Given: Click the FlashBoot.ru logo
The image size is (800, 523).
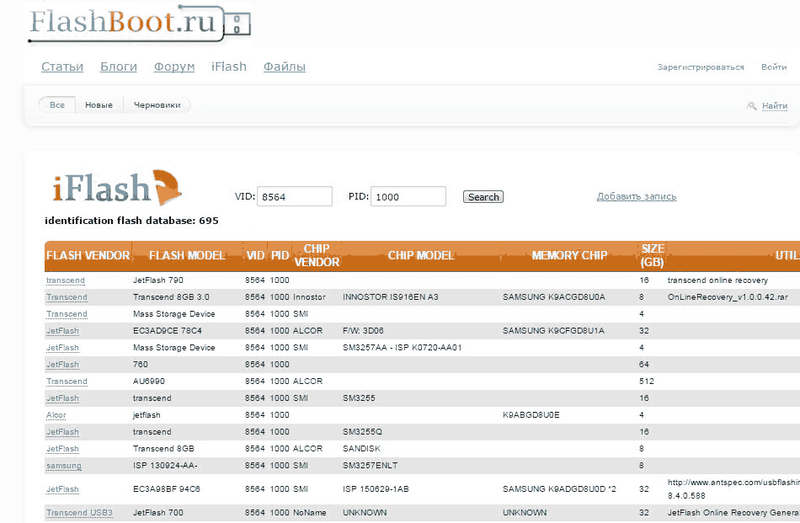Looking at the screenshot, I should (139, 23).
